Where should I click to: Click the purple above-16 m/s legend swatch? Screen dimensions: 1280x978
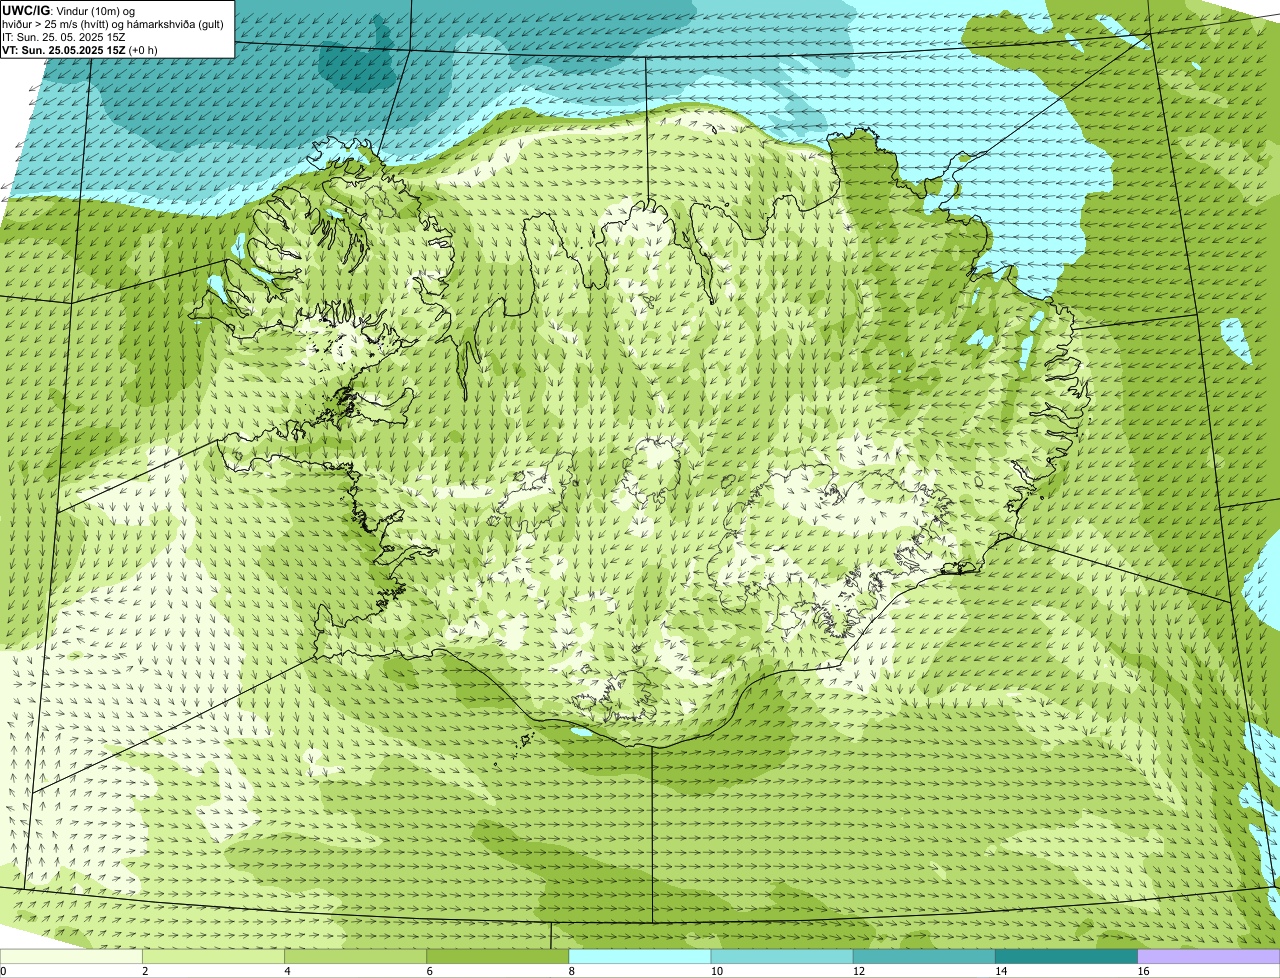1209,956
